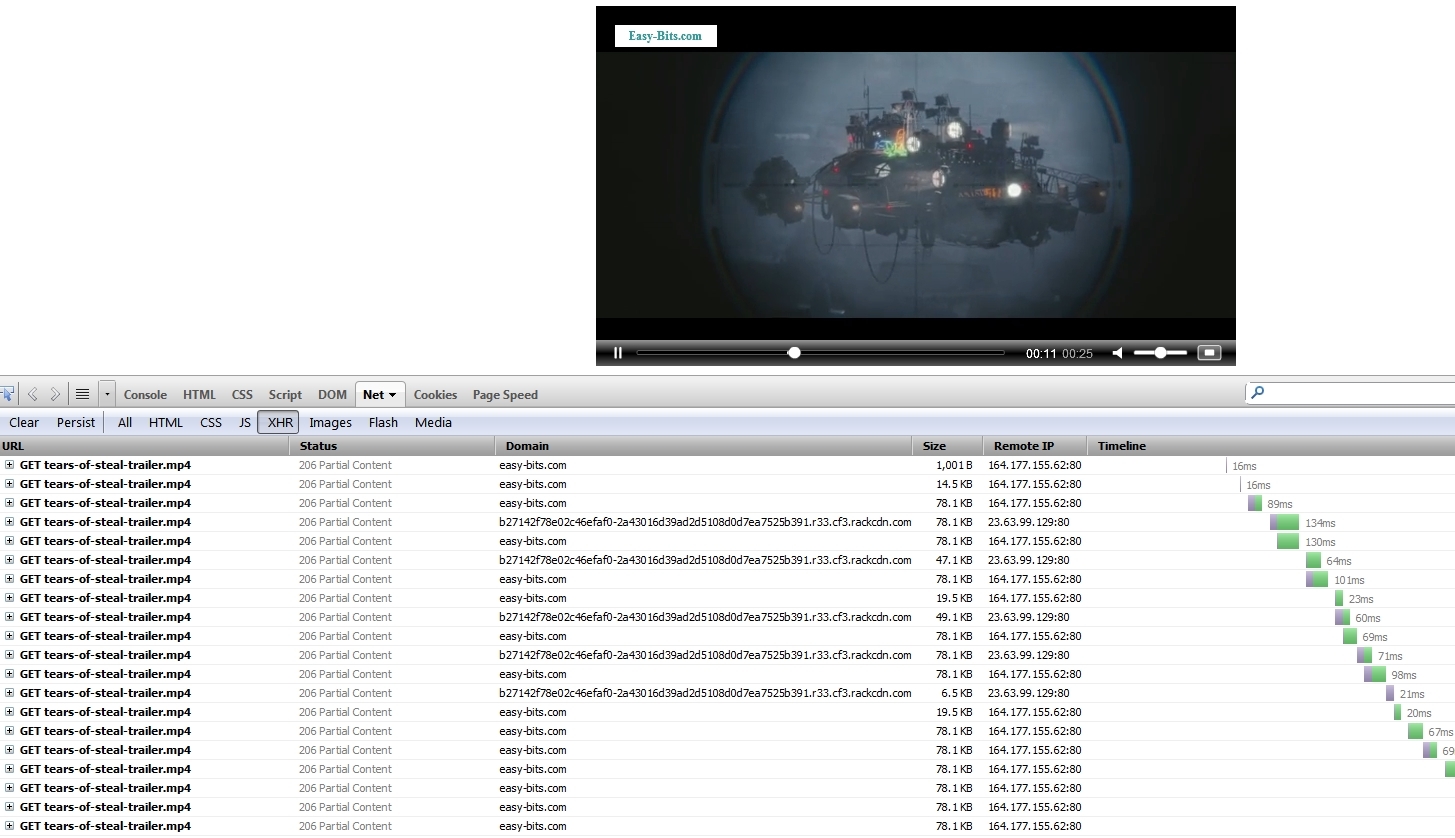Click the video frame showing airship

coord(916,185)
